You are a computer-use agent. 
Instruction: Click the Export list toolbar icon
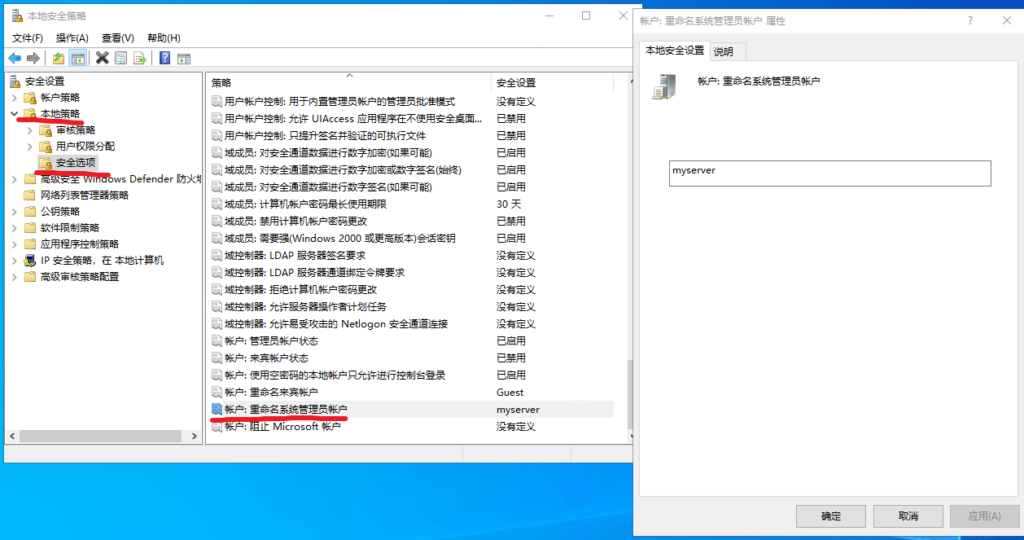140,58
